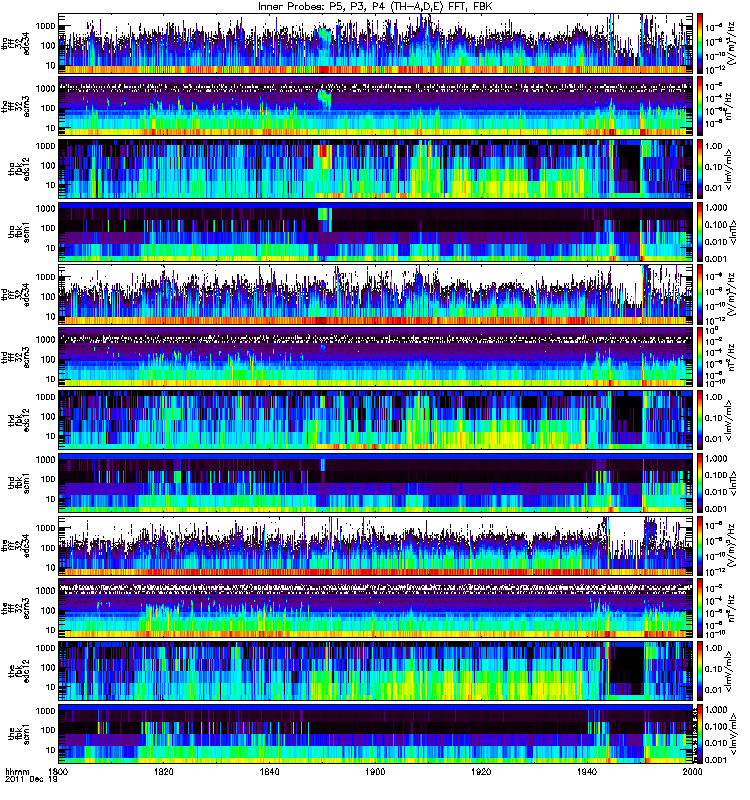This screenshot has width=750, height=800.
Task: Click the "2011 Dec 19" date label
Action: (x=31, y=779)
